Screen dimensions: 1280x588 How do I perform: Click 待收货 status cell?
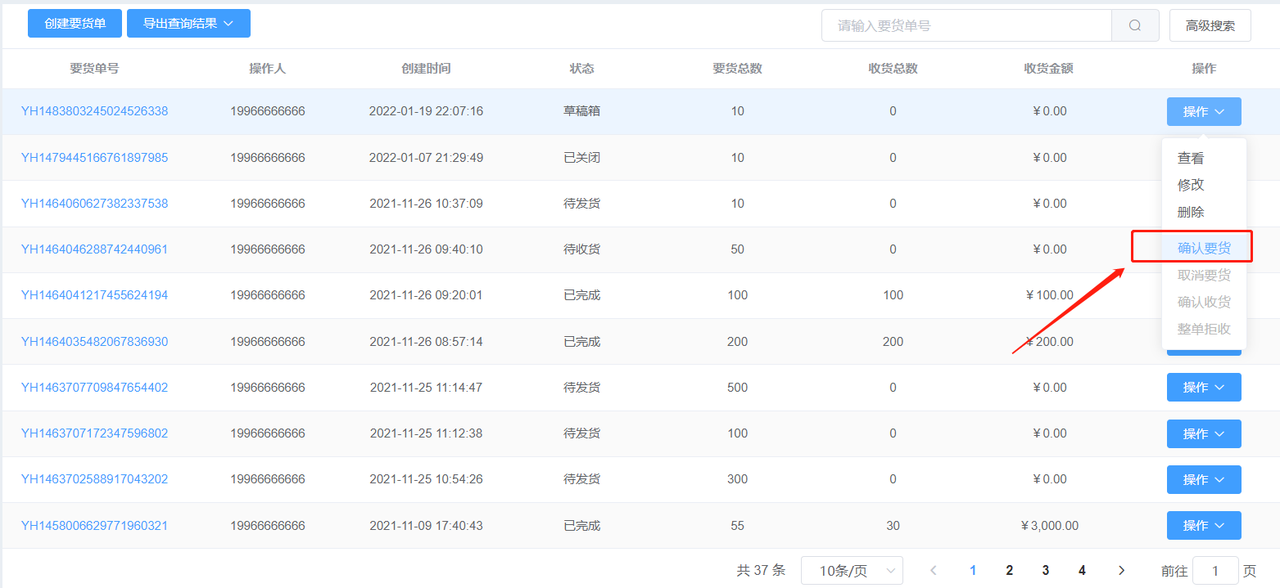click(x=582, y=249)
